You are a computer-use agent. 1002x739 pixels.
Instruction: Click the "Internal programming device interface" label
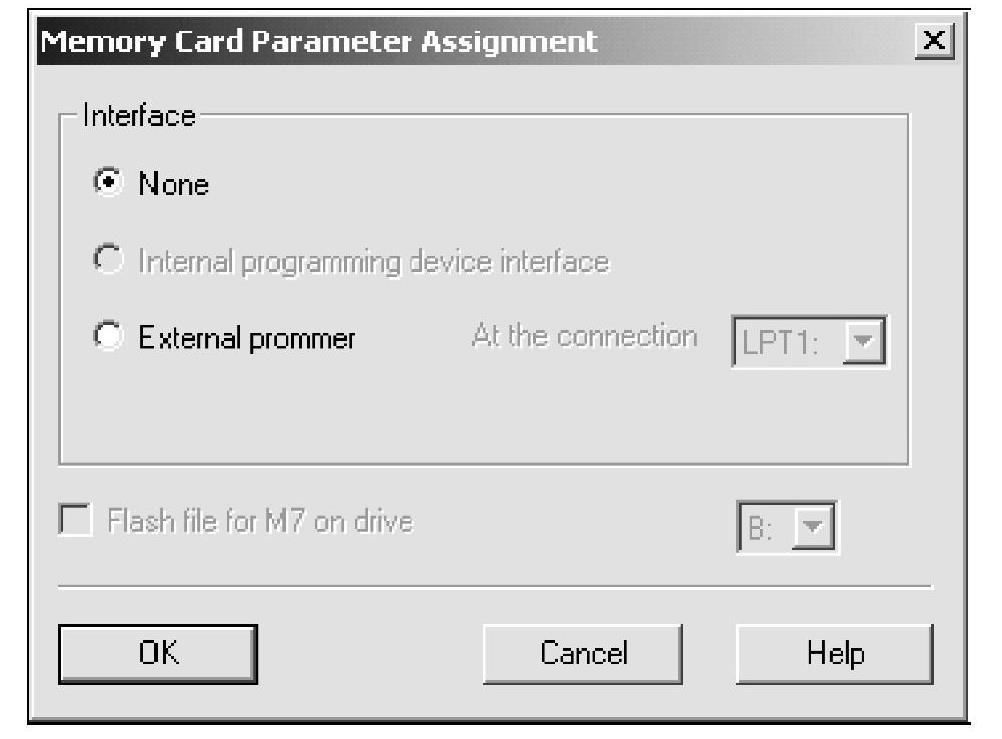pyautogui.click(x=373, y=262)
